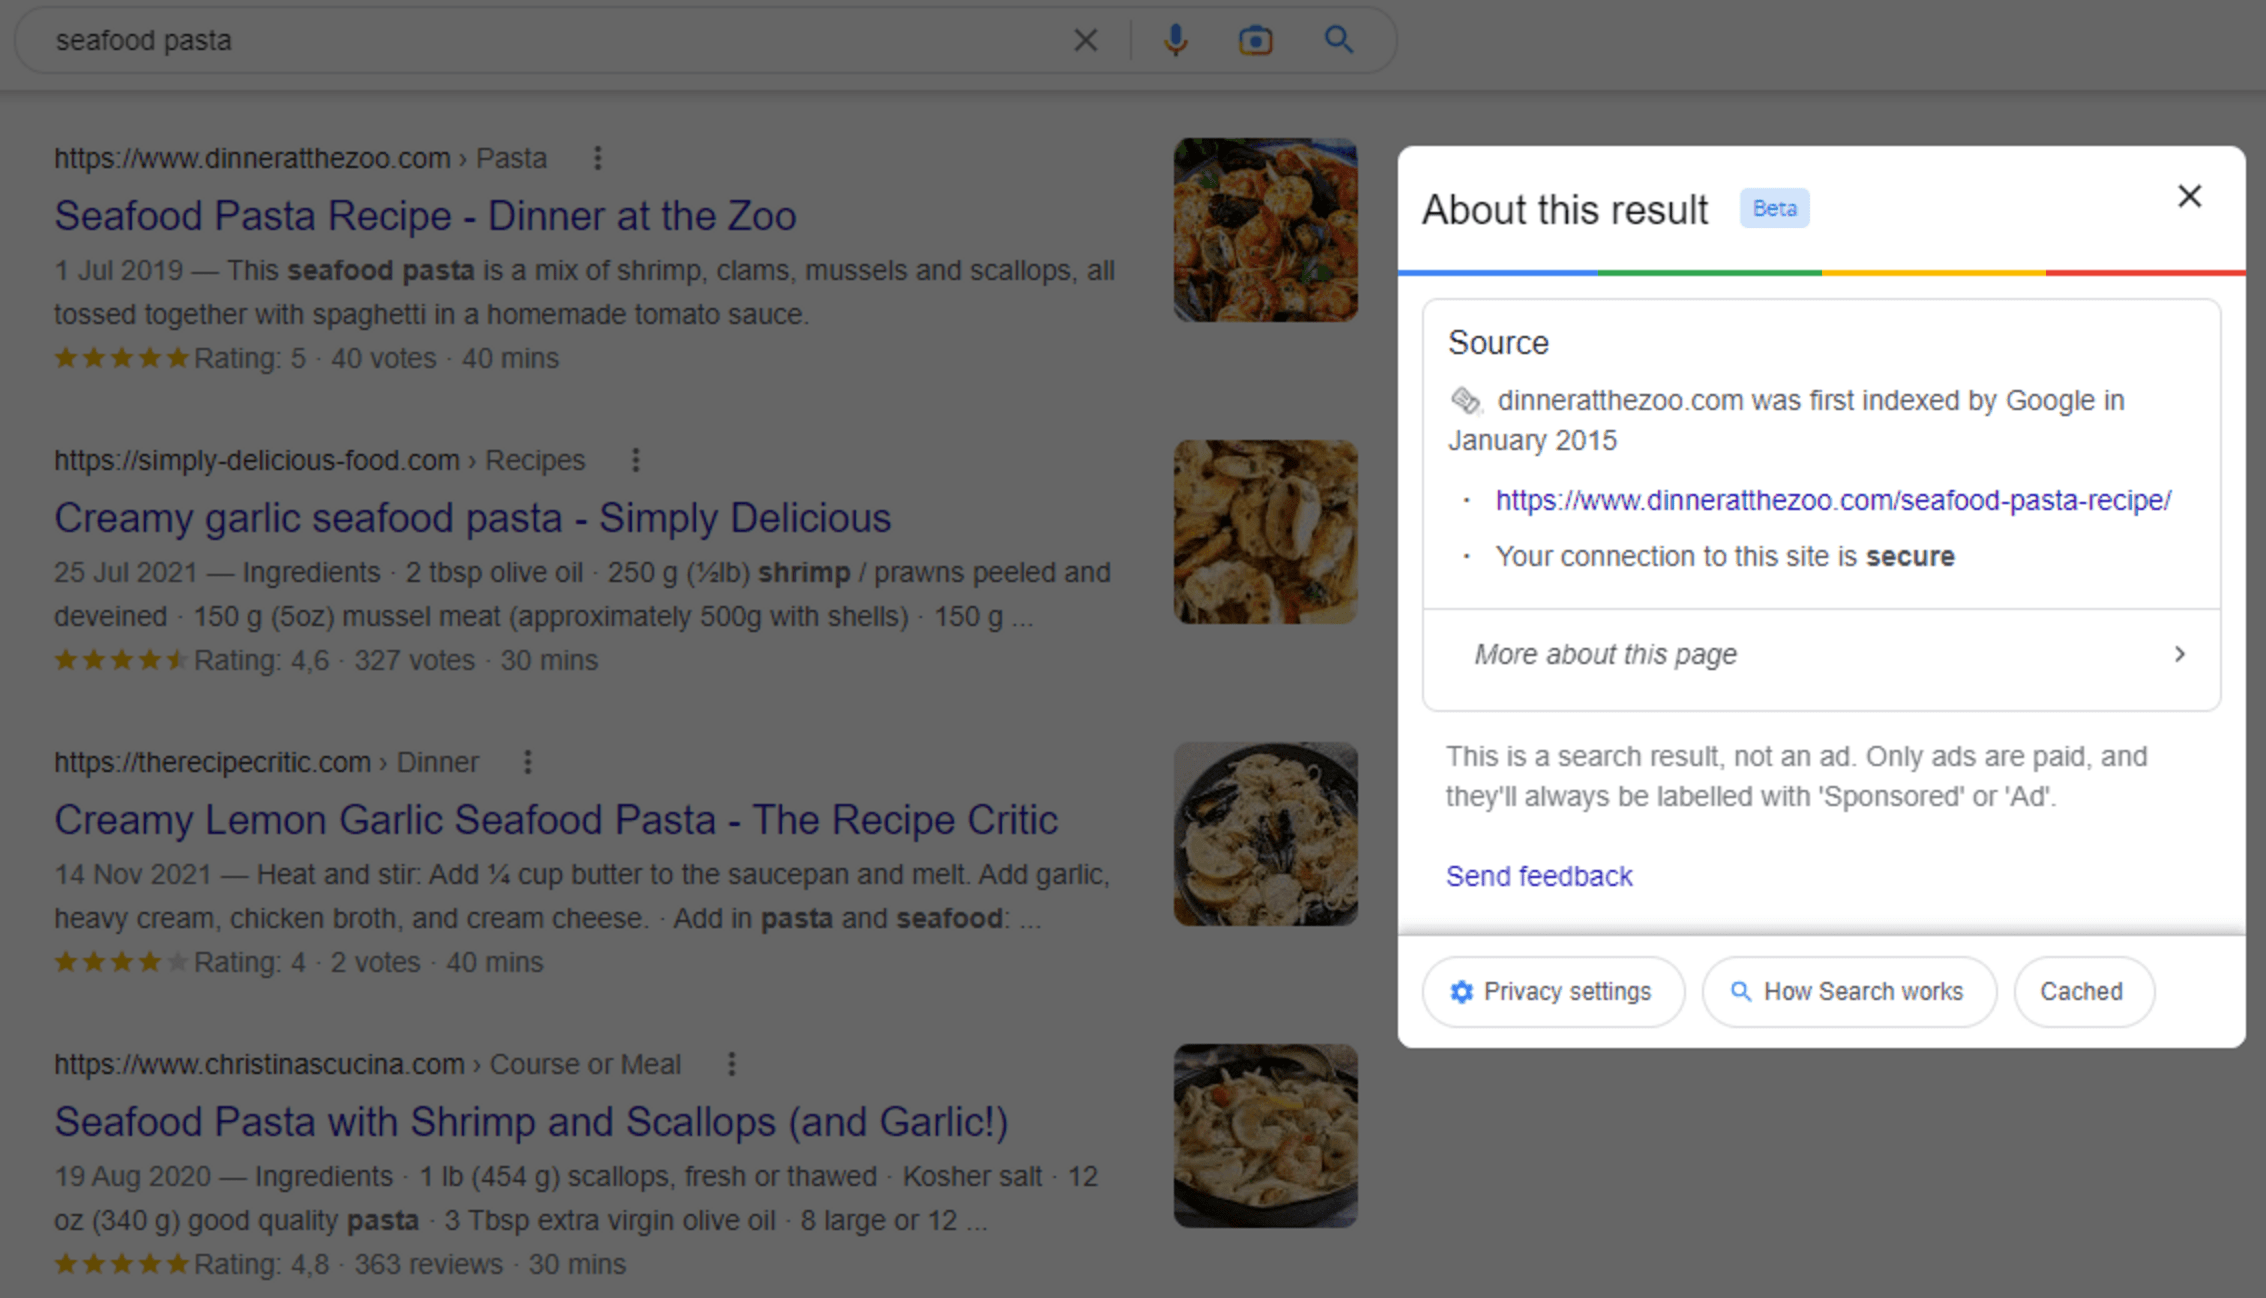Click the Creamy Lemon Garlic Seafood Pasta thumbnail
Screen dimensions: 2266x1298
click(1265, 834)
